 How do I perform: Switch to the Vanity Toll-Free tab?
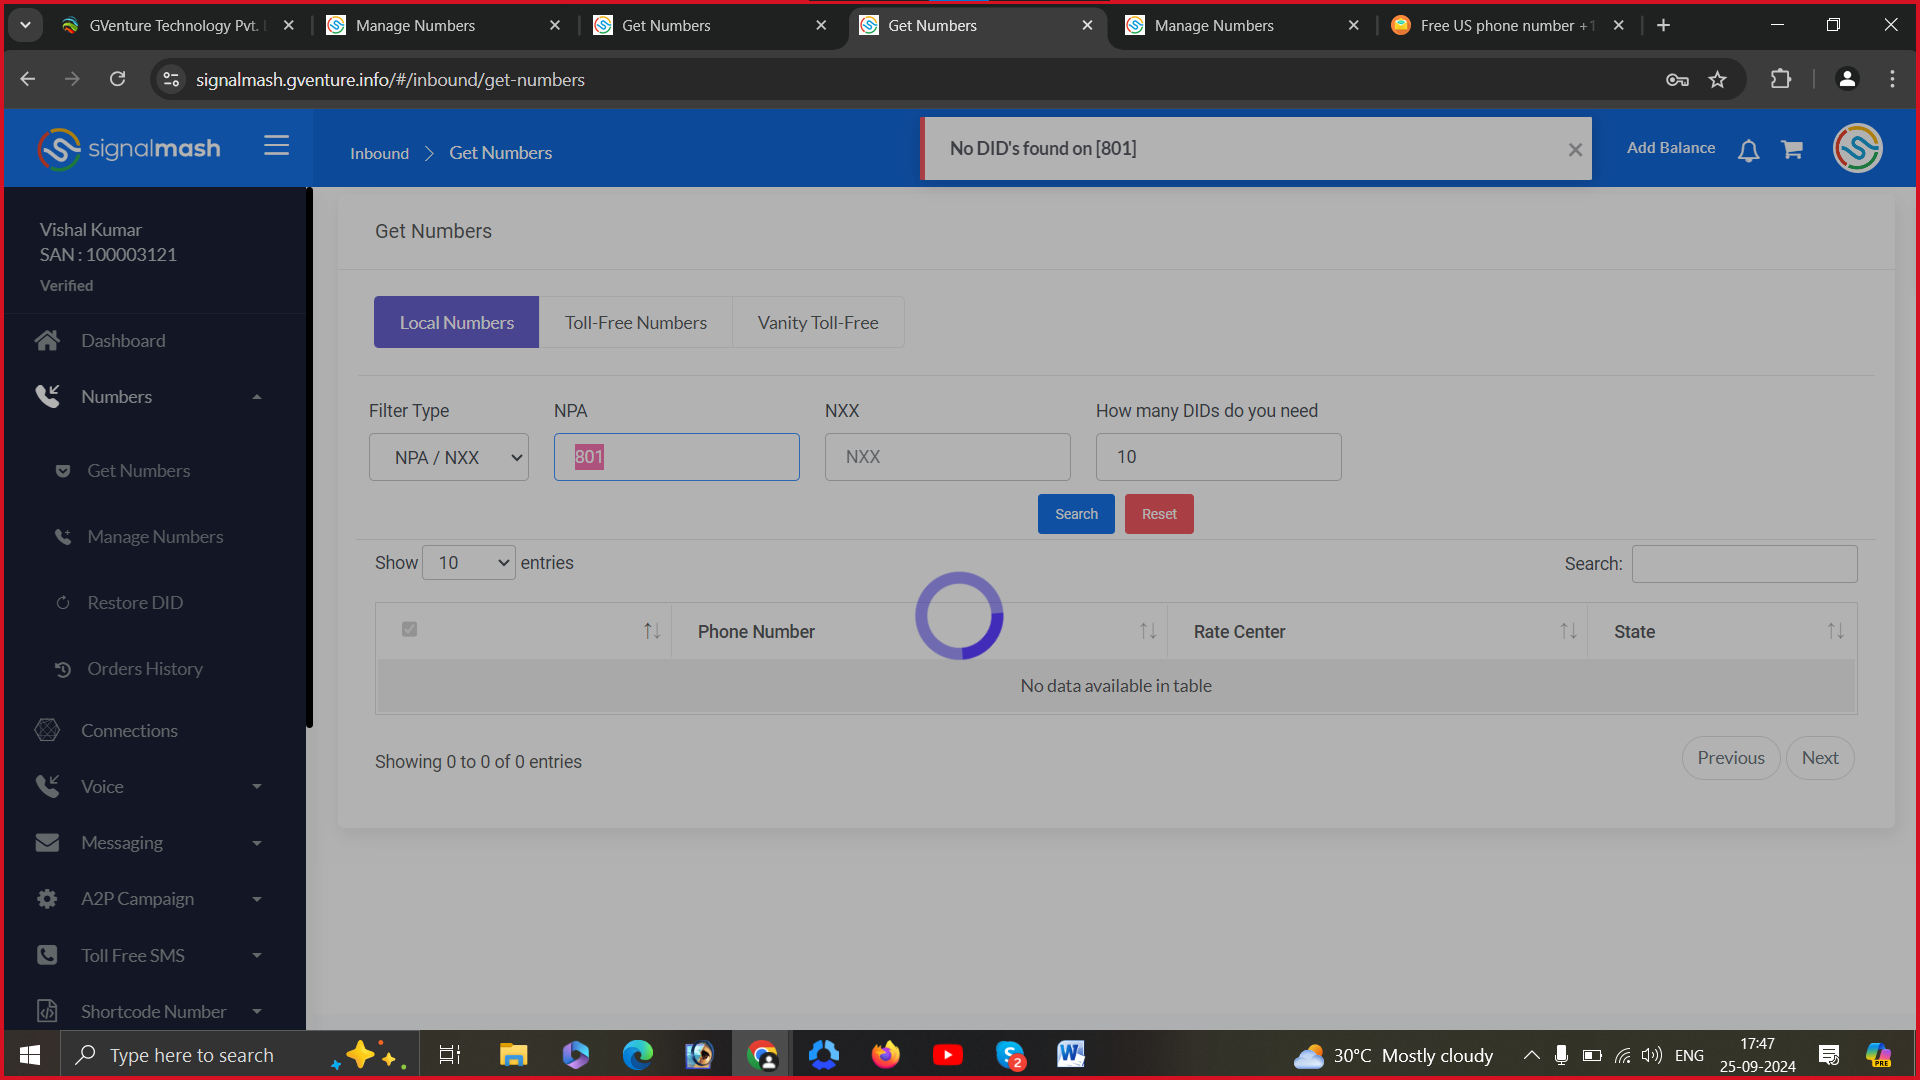click(x=817, y=323)
